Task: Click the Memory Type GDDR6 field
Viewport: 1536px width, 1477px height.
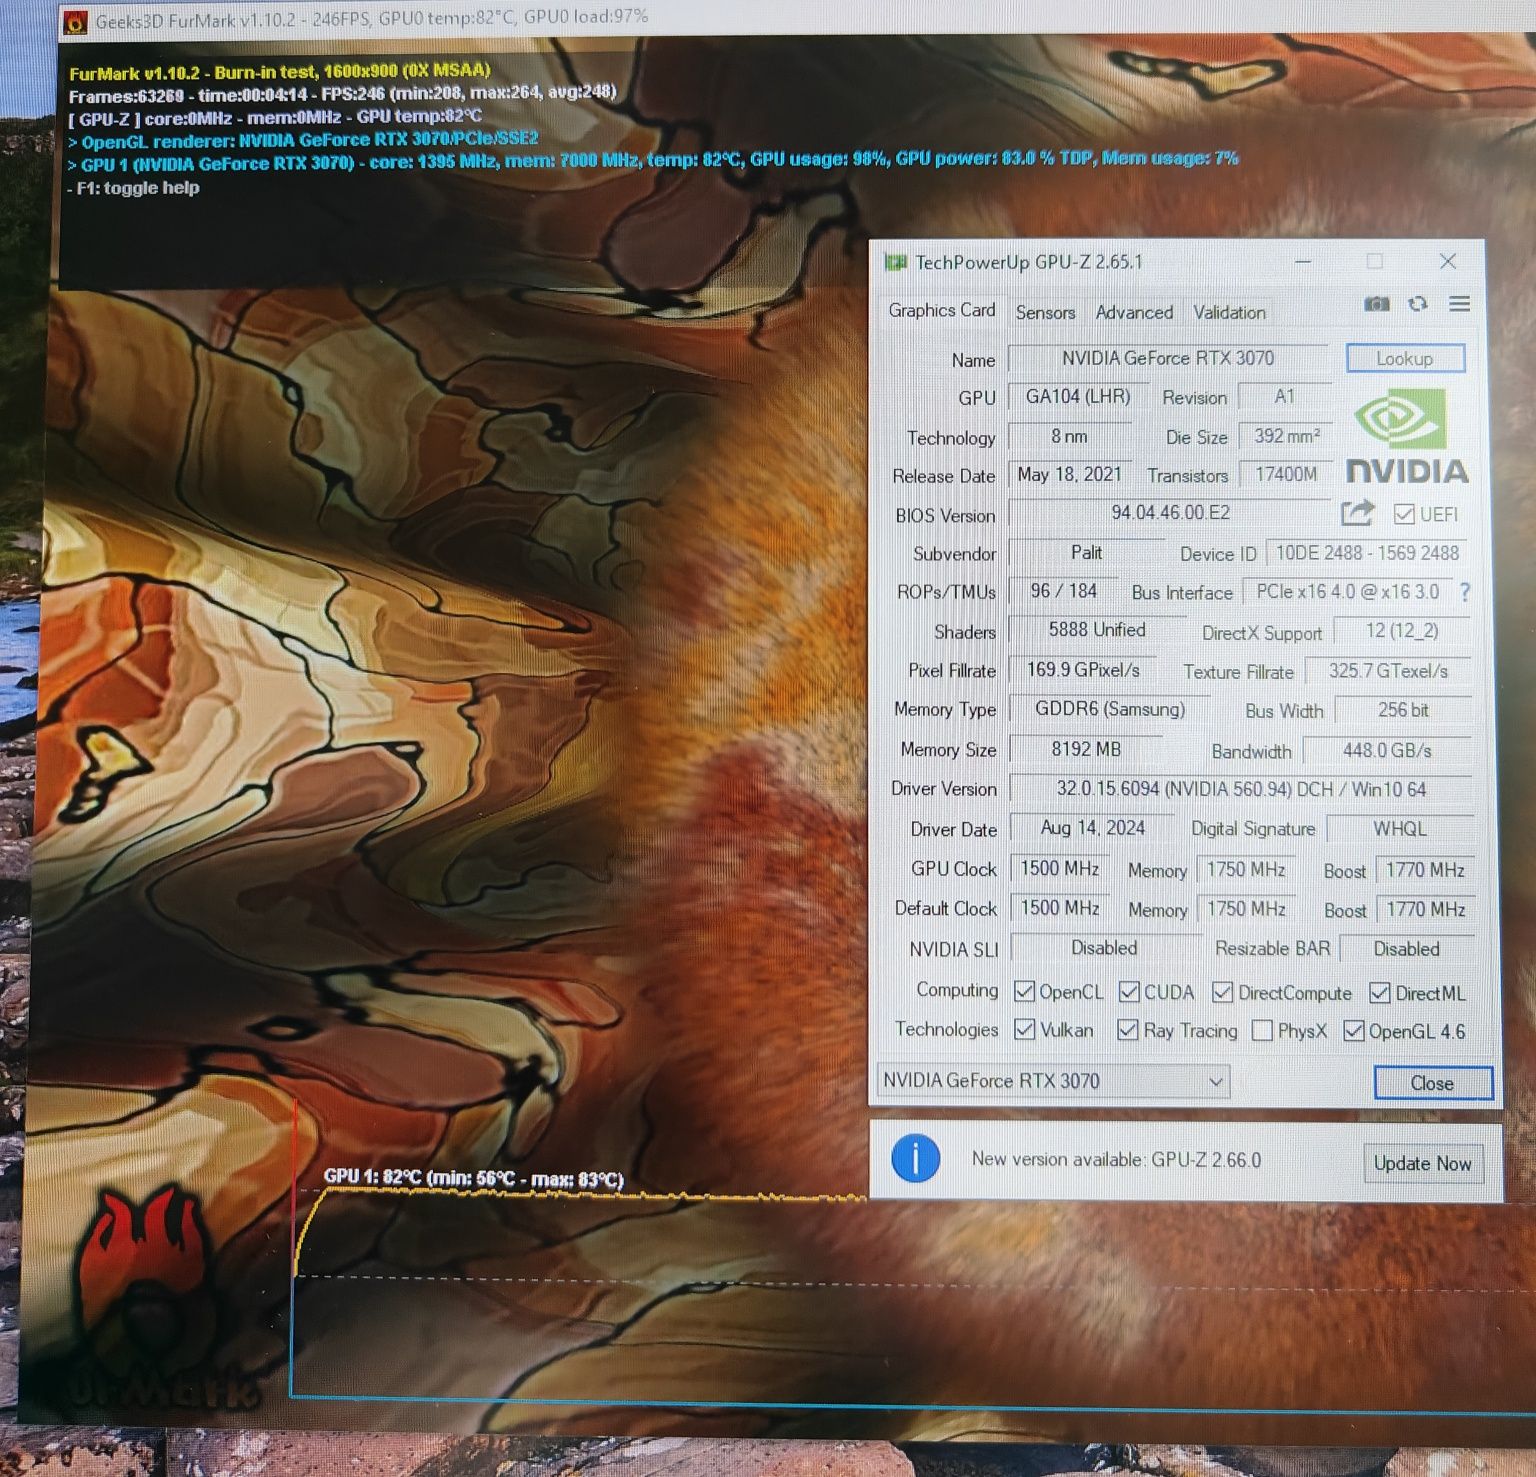Action: pyautogui.click(x=1110, y=709)
